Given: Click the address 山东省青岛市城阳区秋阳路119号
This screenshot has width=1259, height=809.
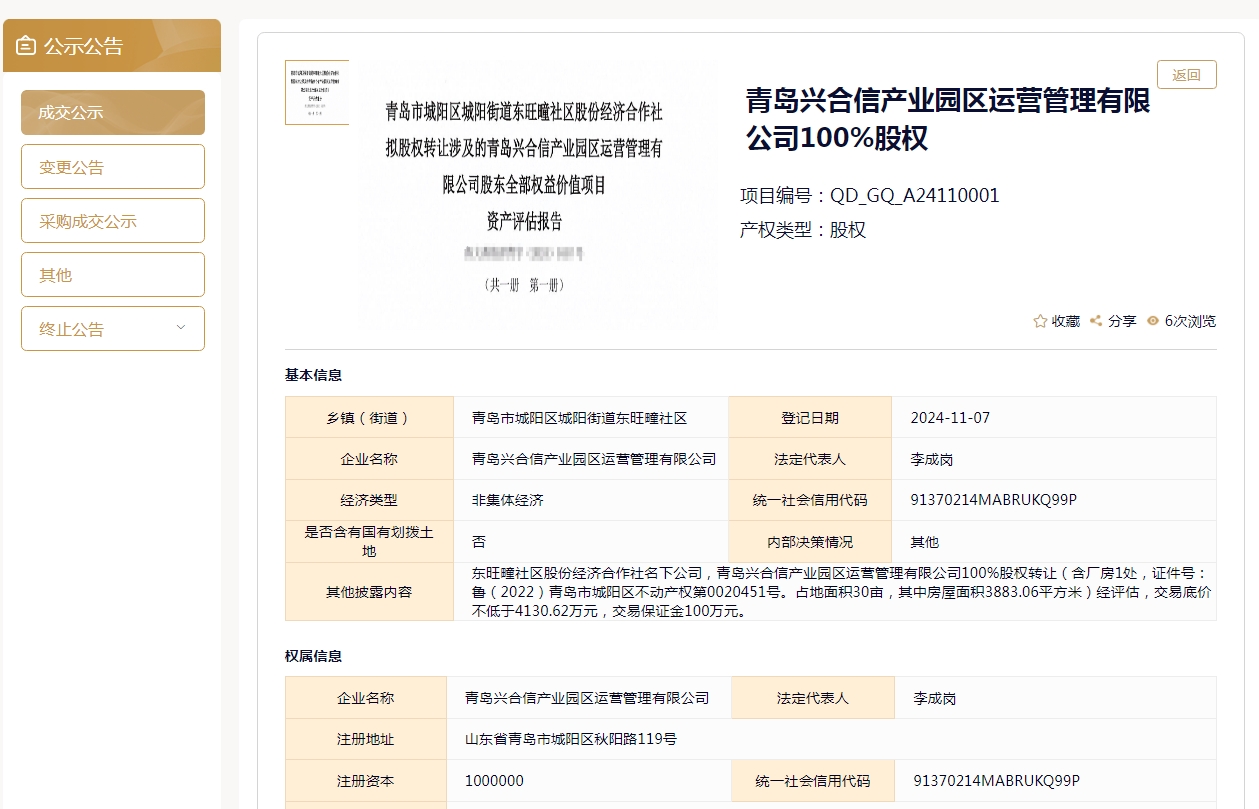Looking at the screenshot, I should tap(571, 740).
